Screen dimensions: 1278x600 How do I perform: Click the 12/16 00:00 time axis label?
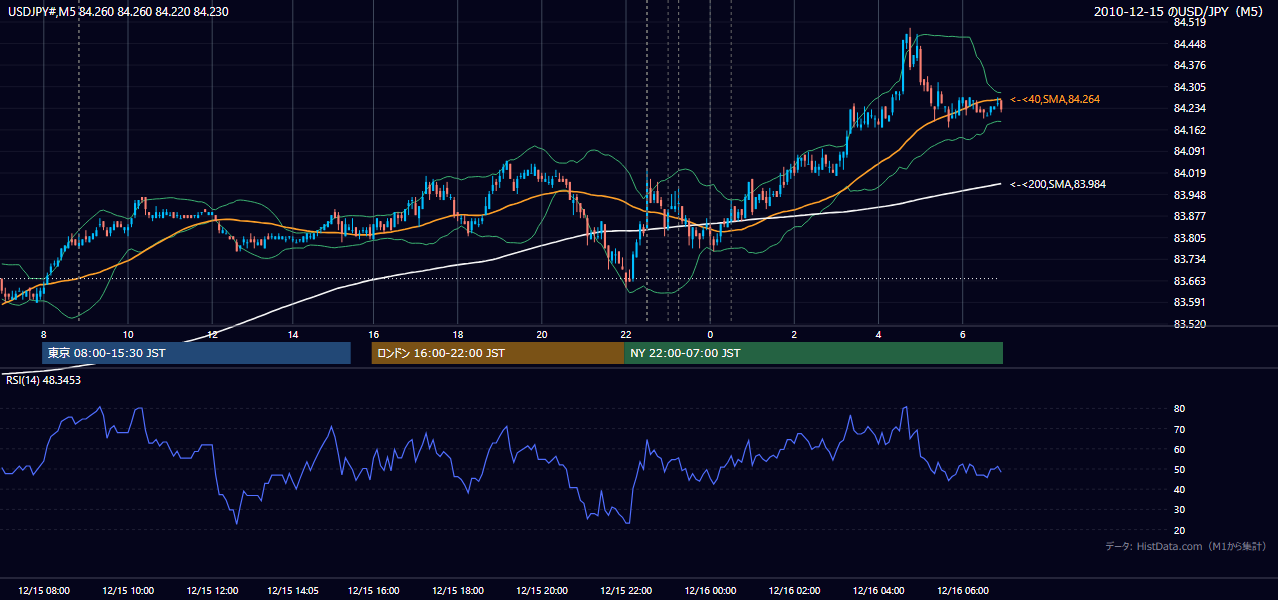(x=711, y=591)
